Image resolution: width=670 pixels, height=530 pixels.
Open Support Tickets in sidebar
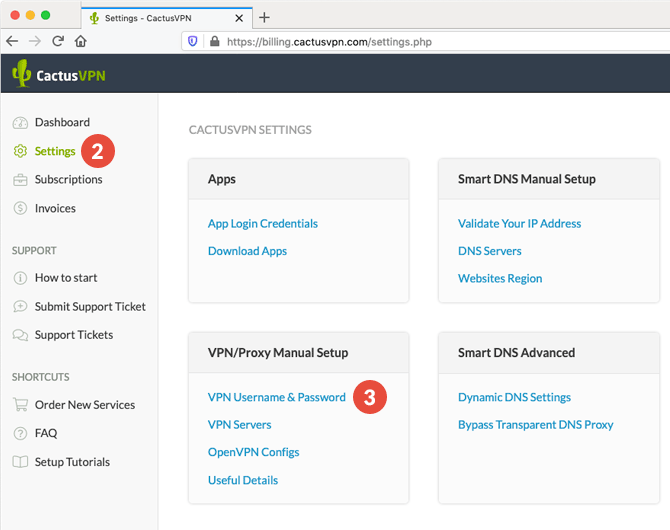74,335
